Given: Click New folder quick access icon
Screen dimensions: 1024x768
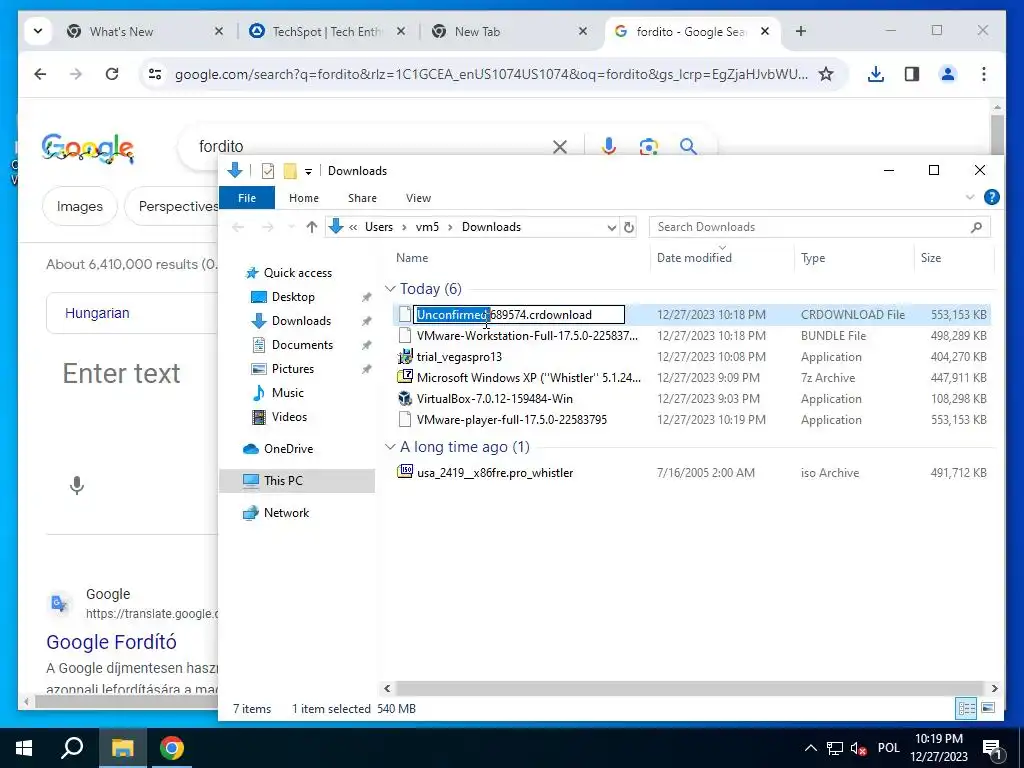Looking at the screenshot, I should tap(290, 171).
